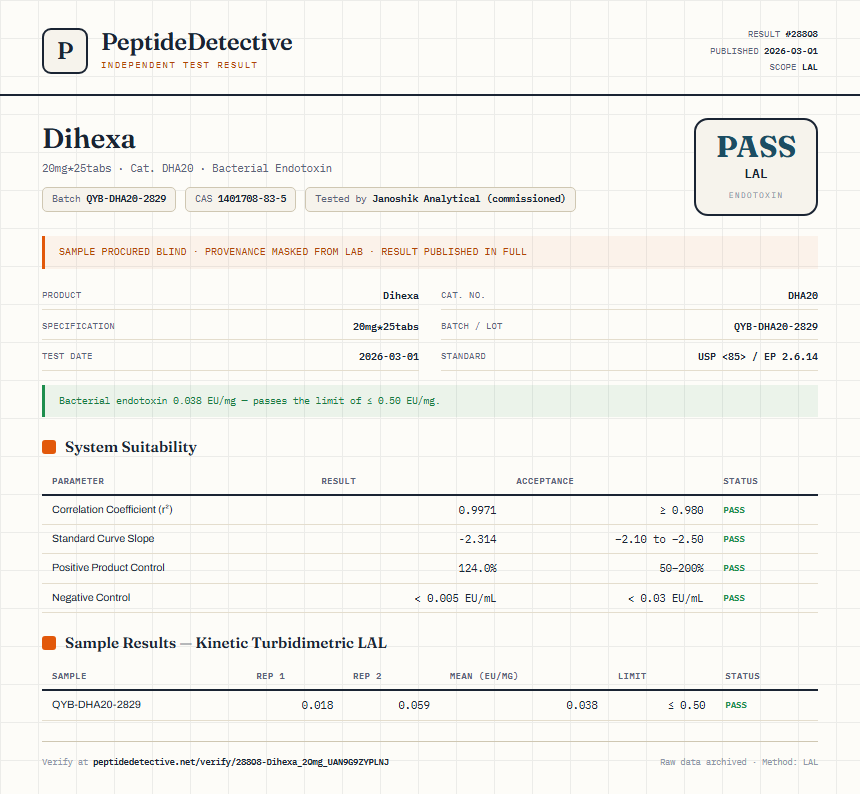Select the correlation result 0.9971
Viewport: 860px width, 794px height.
(477, 510)
